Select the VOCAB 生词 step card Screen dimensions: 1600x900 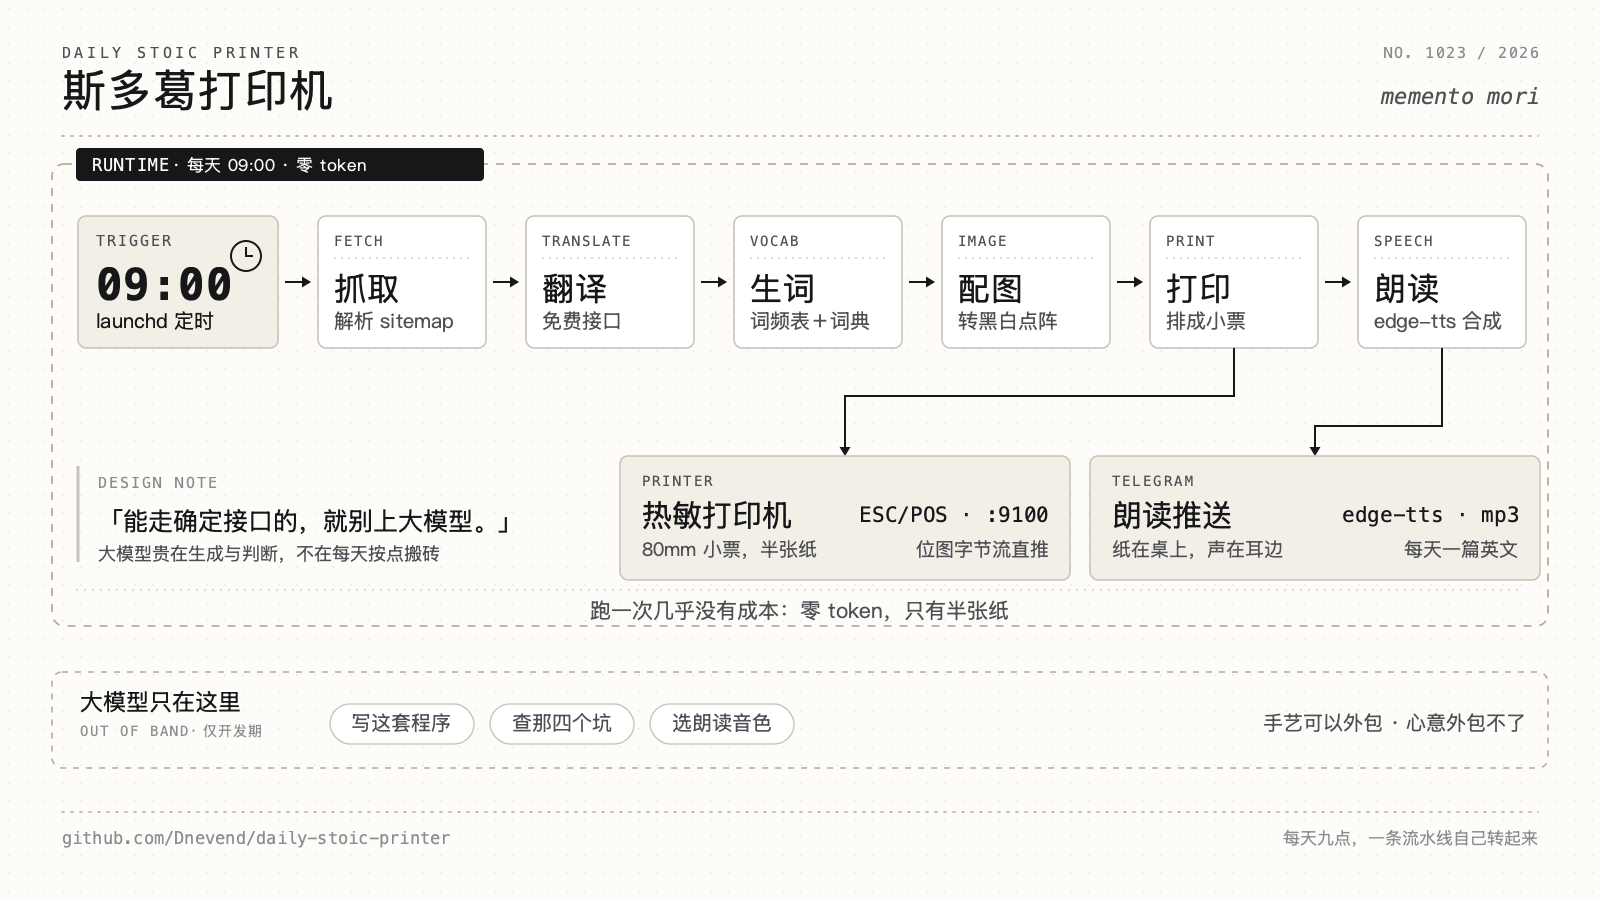(818, 282)
